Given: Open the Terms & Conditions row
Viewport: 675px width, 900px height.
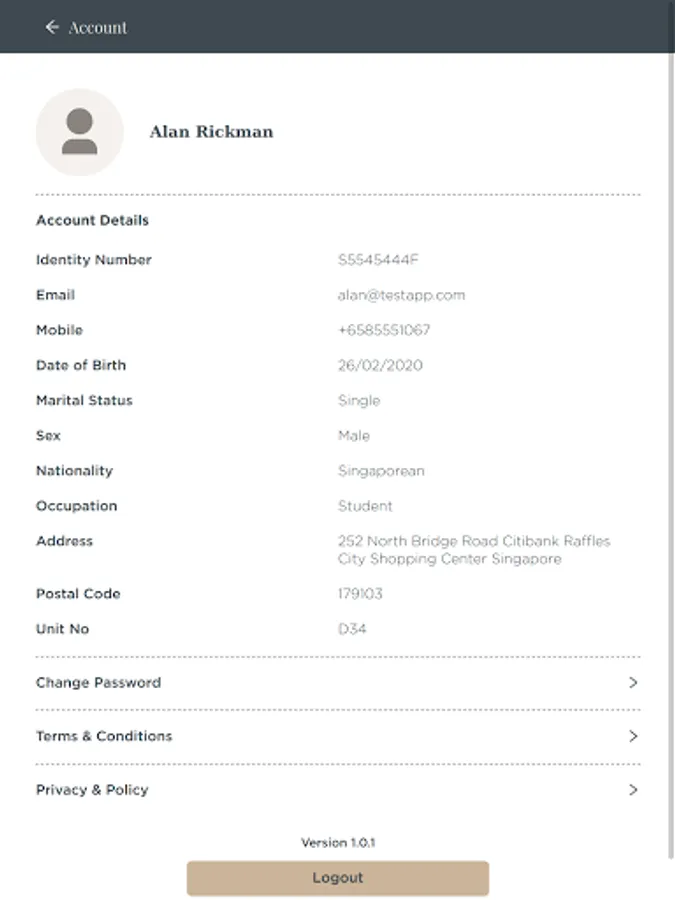Looking at the screenshot, I should pos(104,736).
